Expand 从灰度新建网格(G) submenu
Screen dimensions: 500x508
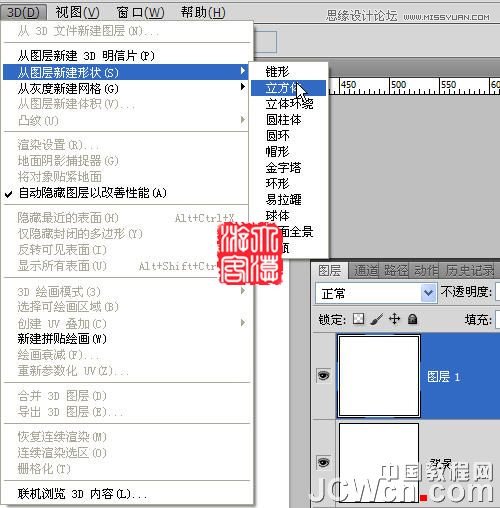(x=126, y=88)
